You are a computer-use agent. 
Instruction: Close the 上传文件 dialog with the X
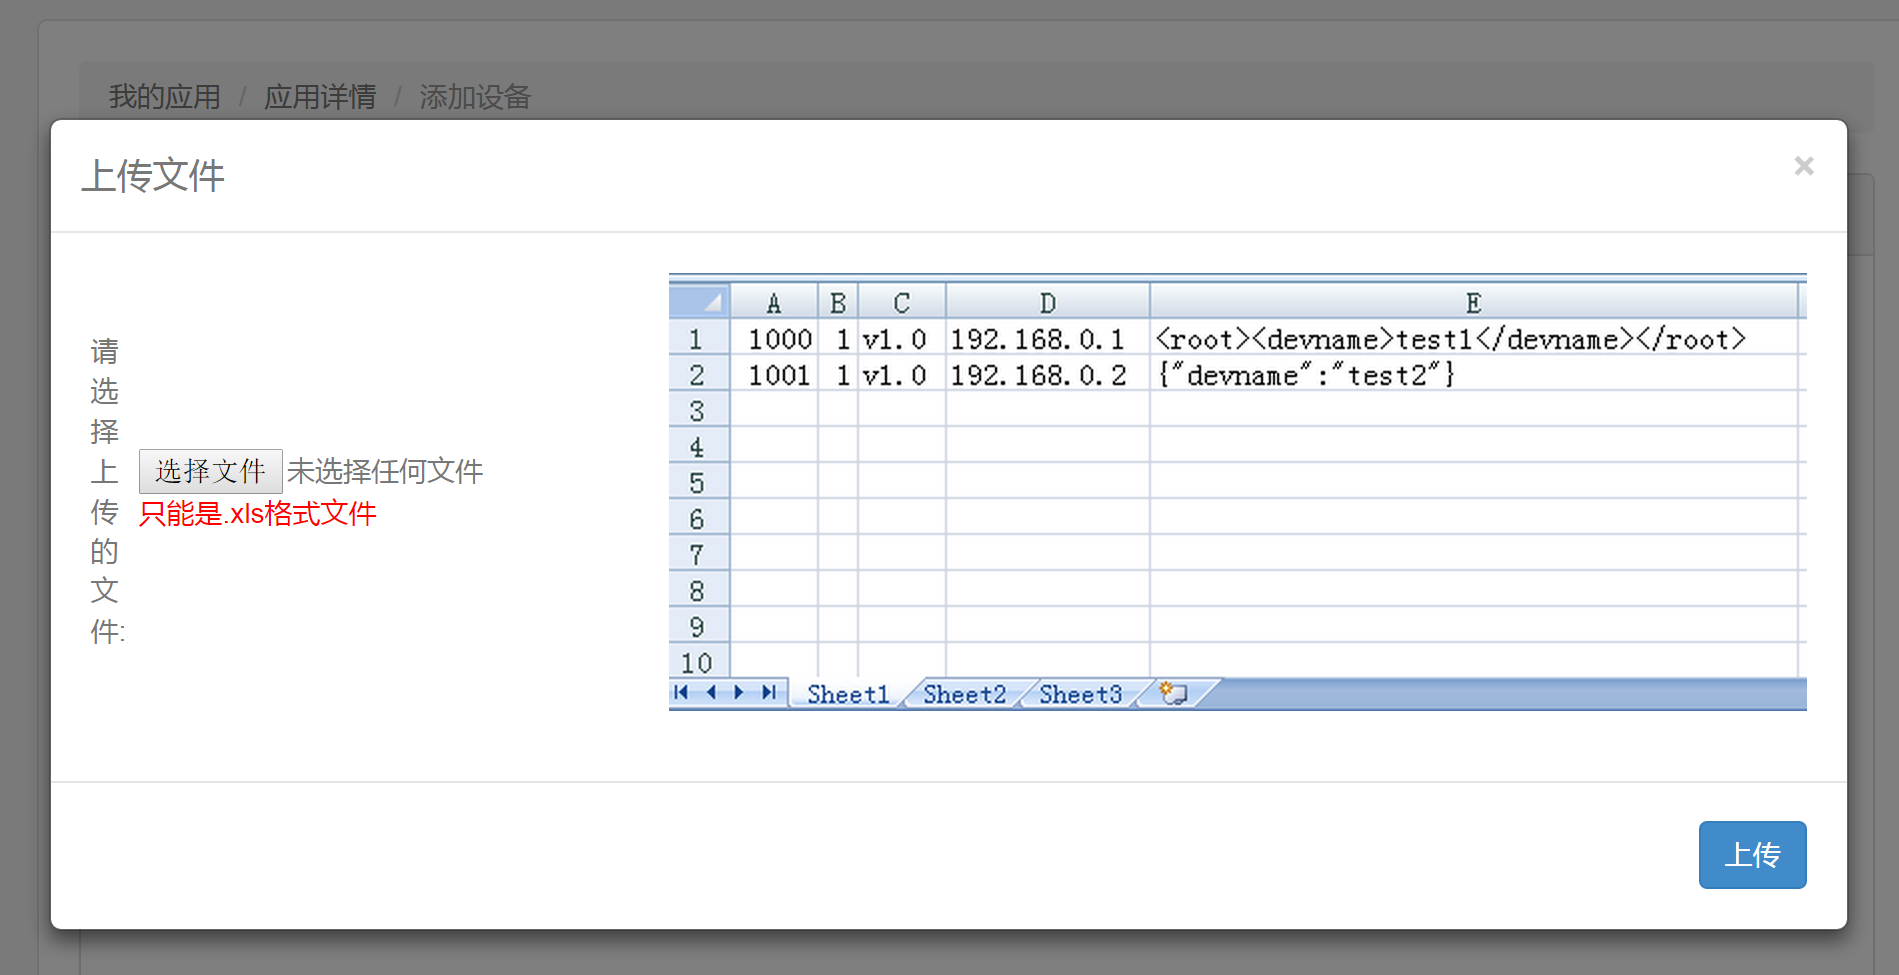click(x=1803, y=166)
